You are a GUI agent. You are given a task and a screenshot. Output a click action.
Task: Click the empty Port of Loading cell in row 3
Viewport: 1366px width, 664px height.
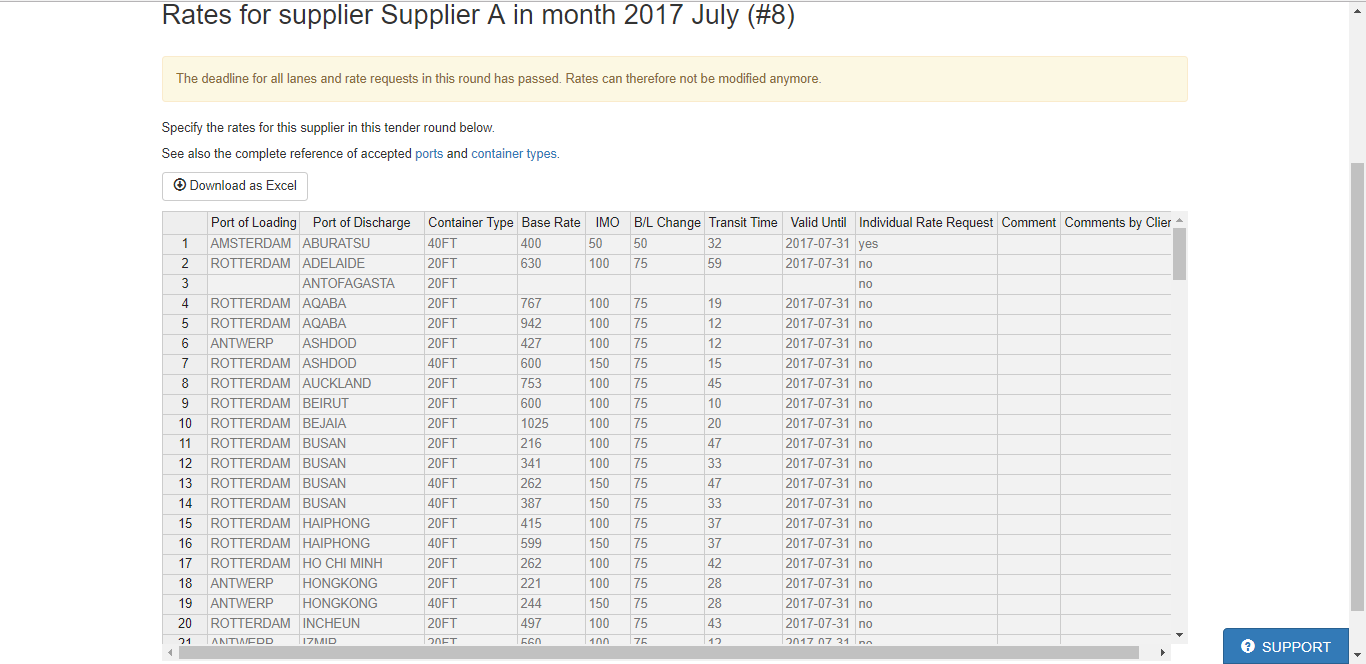[253, 283]
